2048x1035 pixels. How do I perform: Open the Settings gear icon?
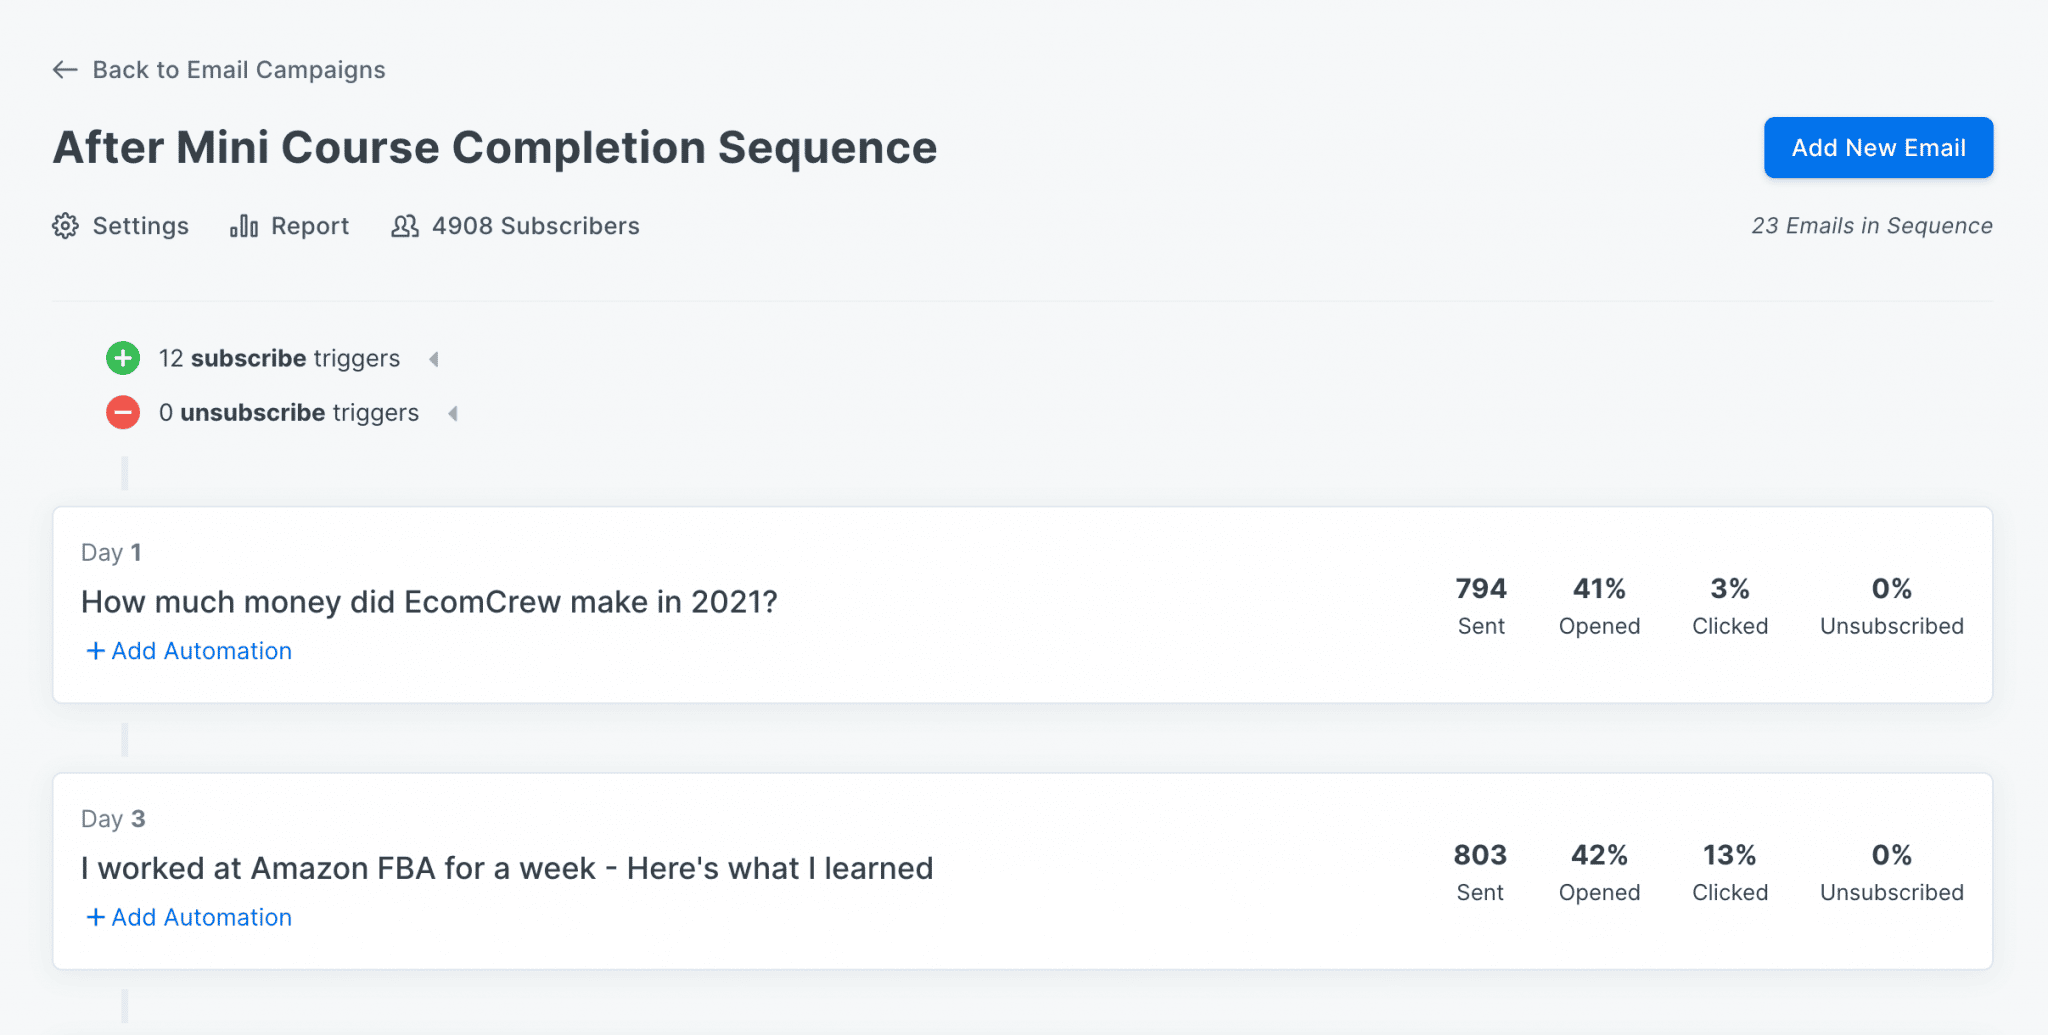pyautogui.click(x=65, y=226)
